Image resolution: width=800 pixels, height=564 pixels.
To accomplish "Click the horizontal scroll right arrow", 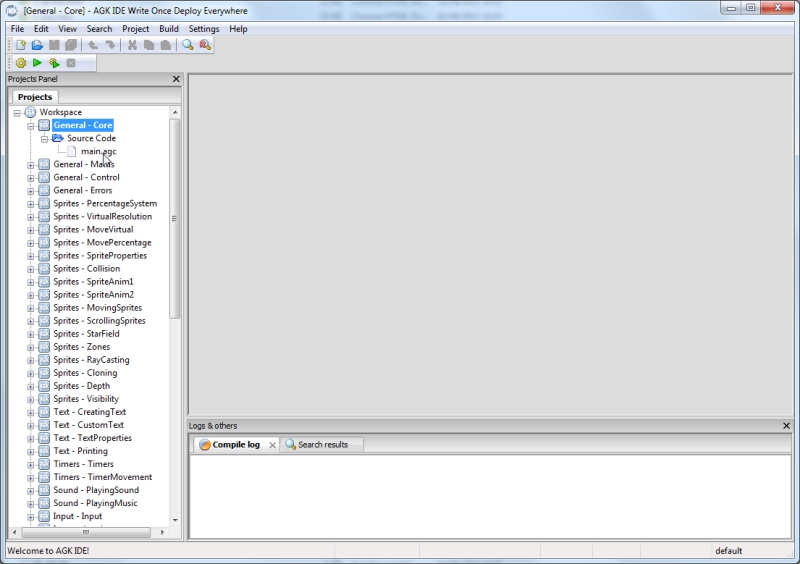I will coord(162,532).
